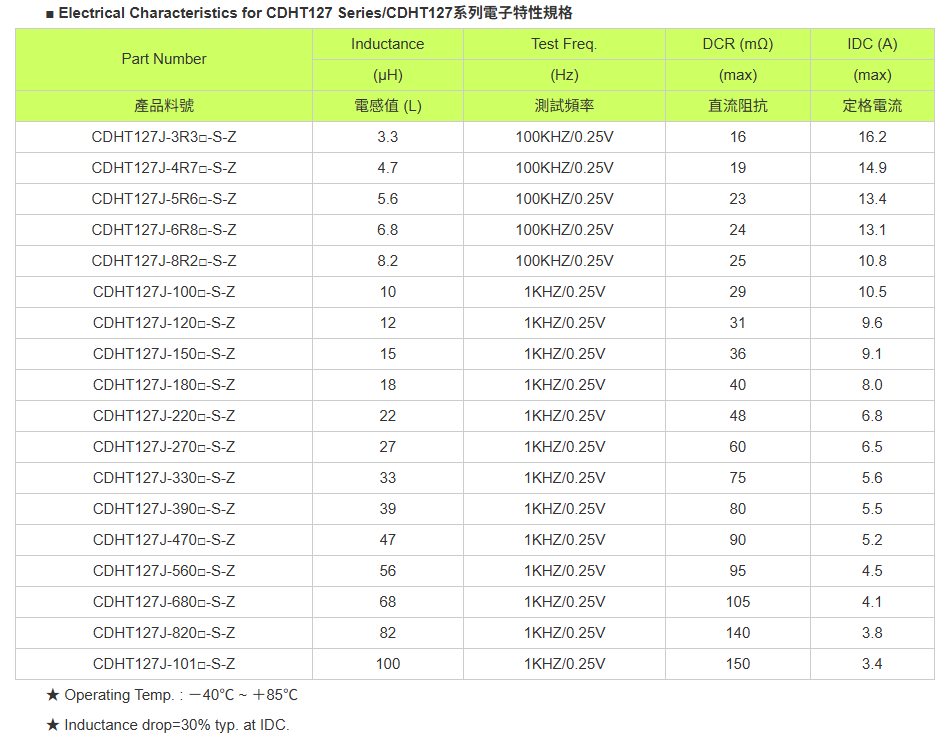Click IDC value 16.2
This screenshot has width=952, height=741.
coord(872,137)
